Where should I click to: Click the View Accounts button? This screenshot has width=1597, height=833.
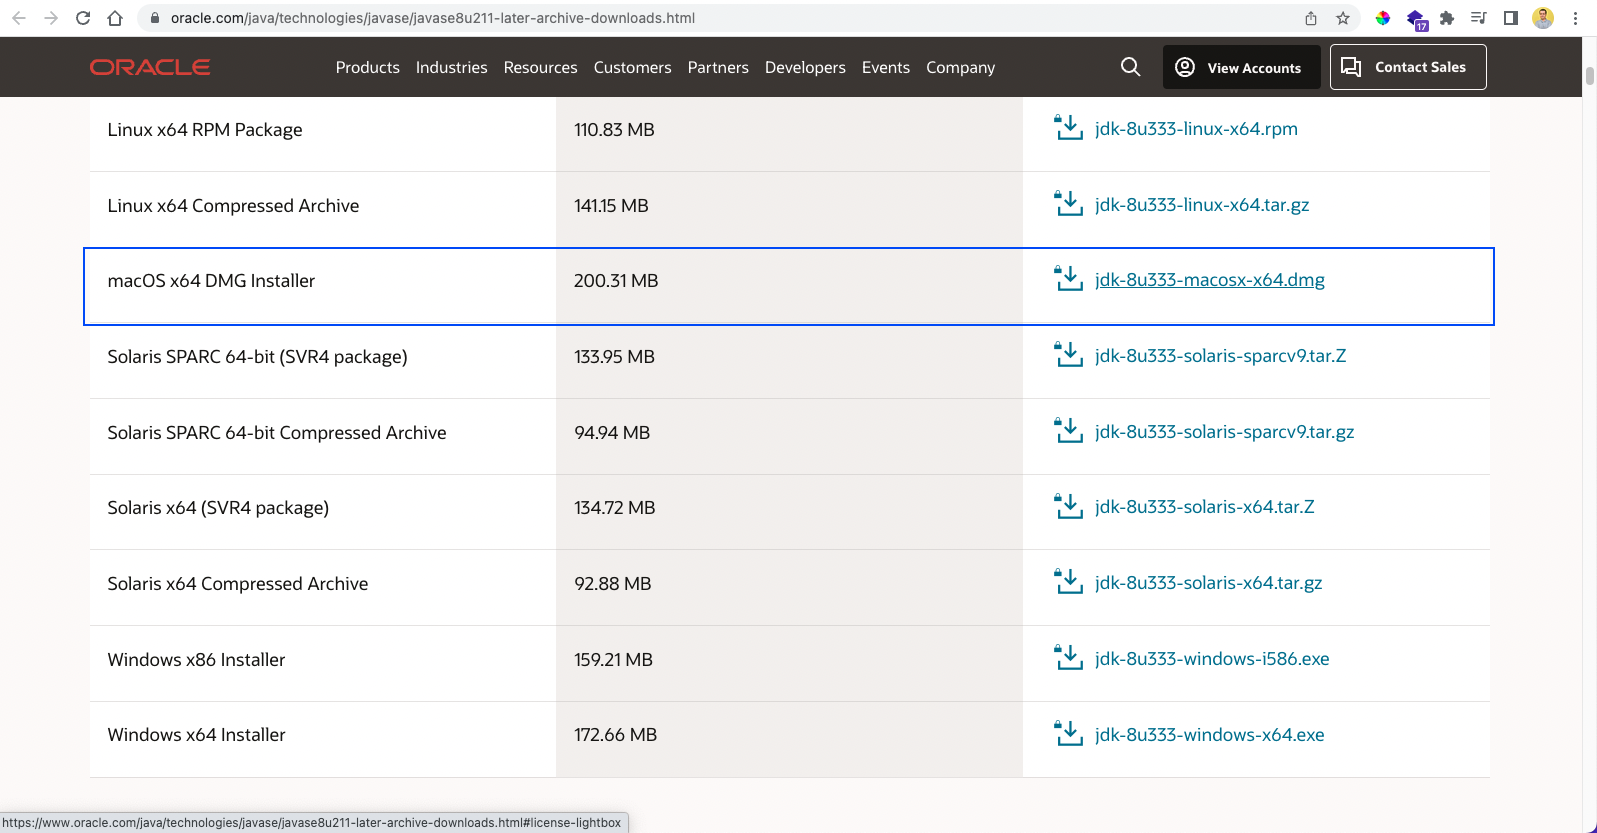coord(1242,67)
